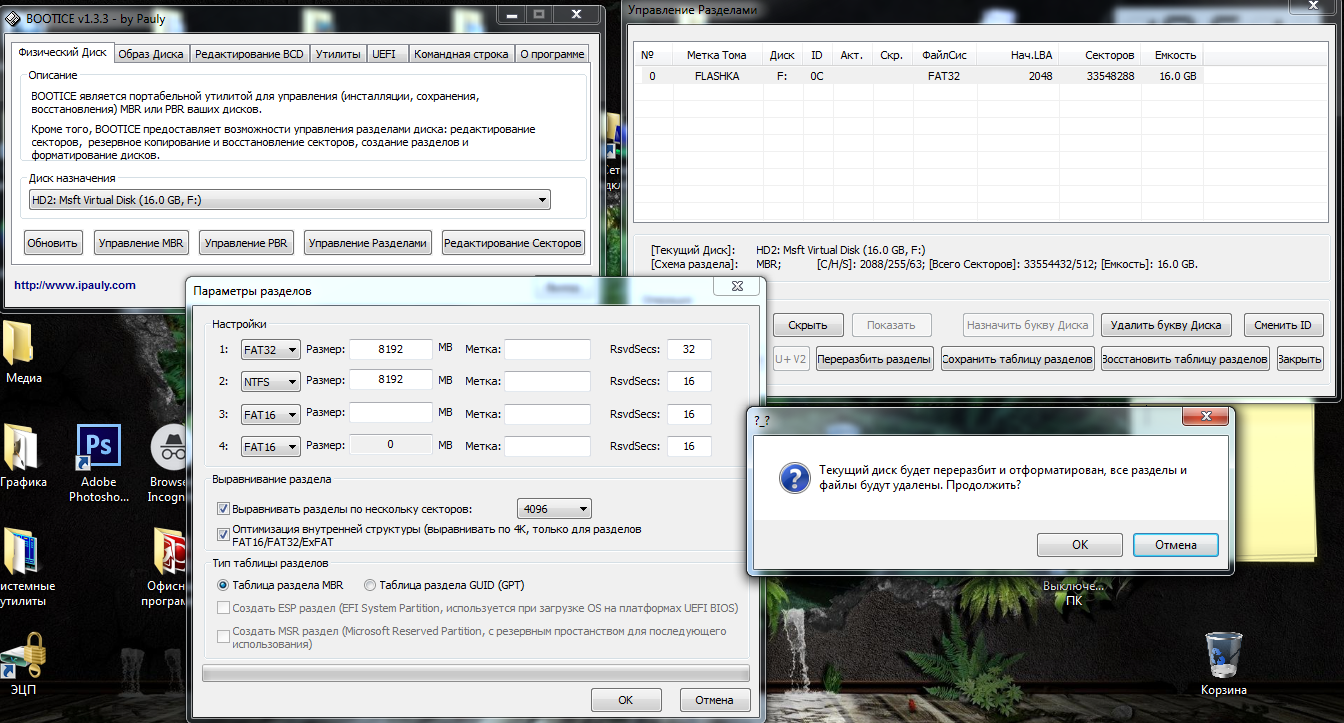The height and width of the screenshot is (723, 1344).
Task: Open the Adobe Photoshop desktop shortcut
Action: (x=99, y=448)
